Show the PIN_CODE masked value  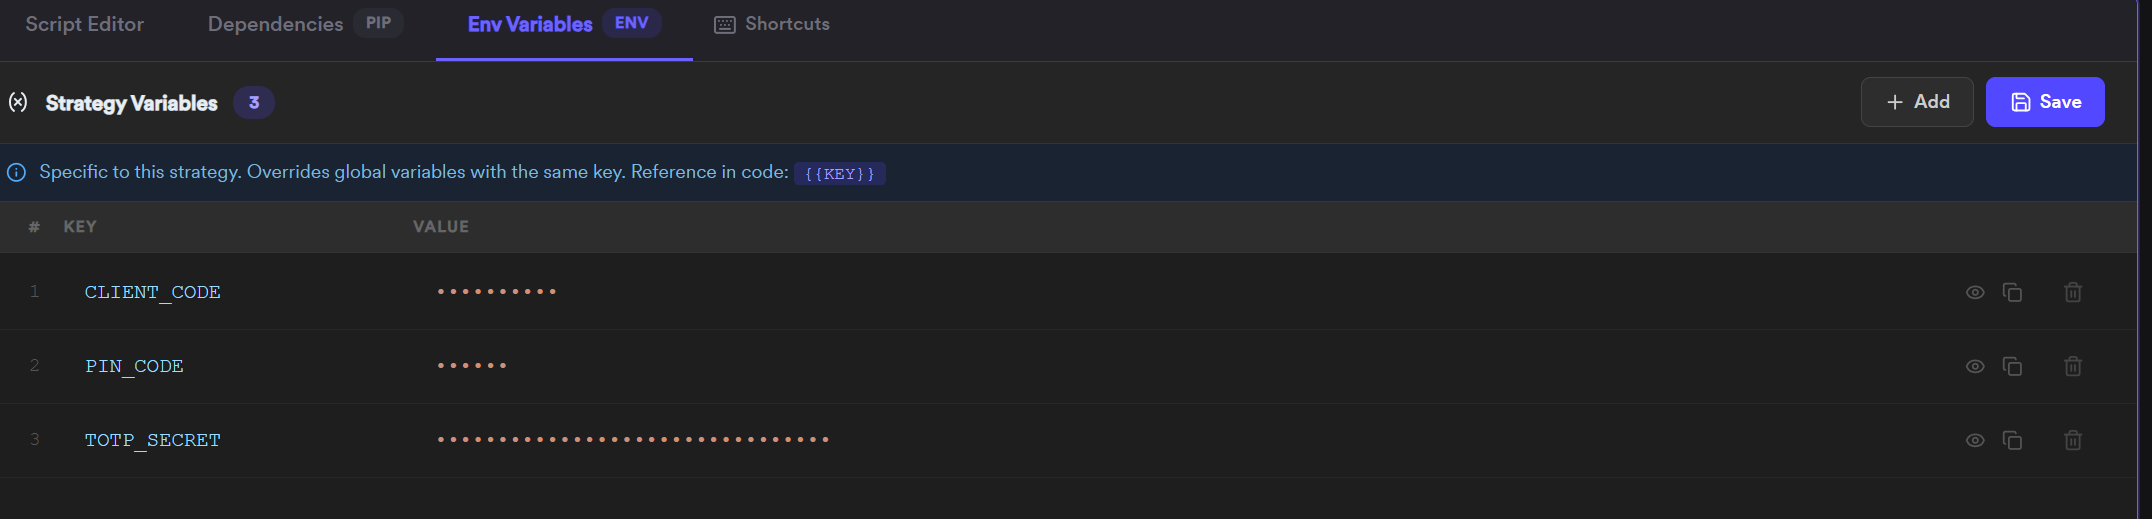[1975, 366]
